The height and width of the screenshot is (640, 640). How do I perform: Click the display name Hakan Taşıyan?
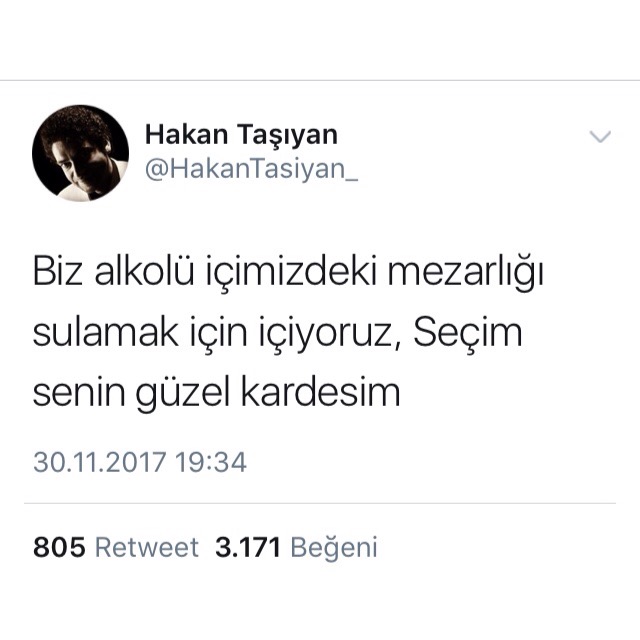coord(241,135)
